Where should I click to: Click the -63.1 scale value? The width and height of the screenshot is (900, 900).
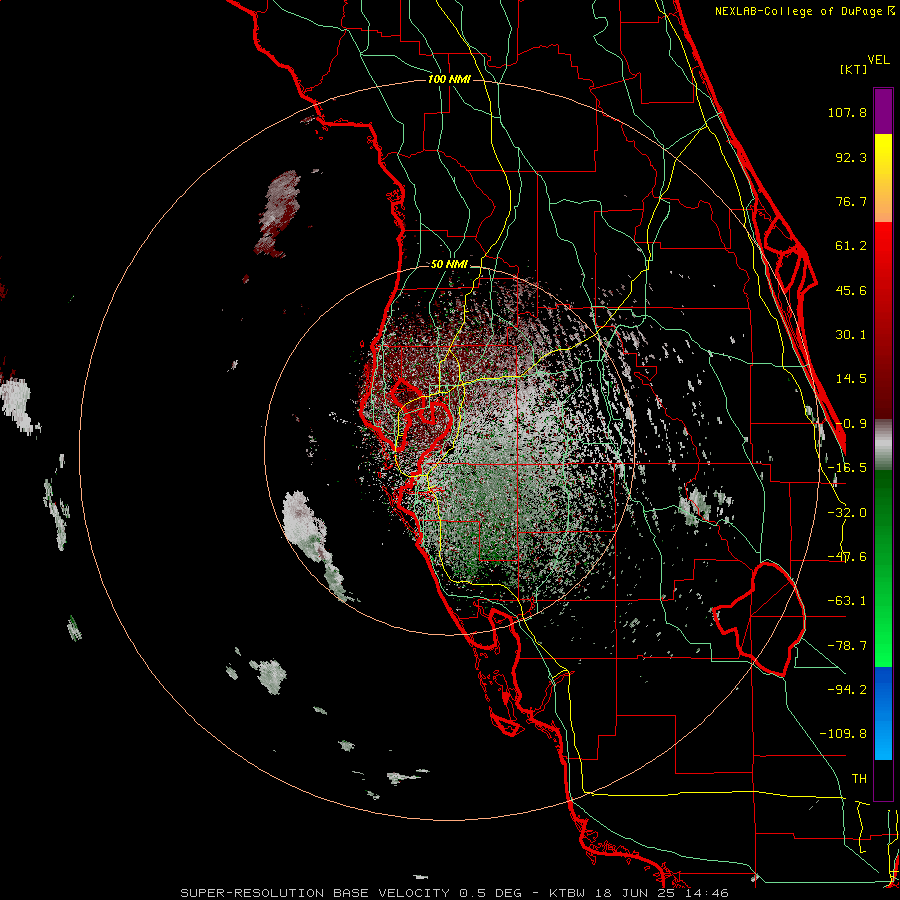click(847, 601)
